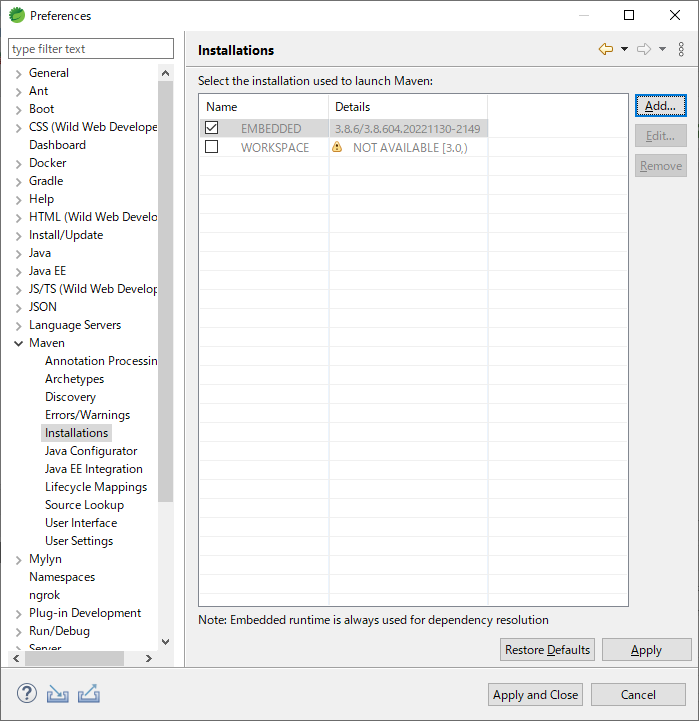
Task: Open the forward history dropdown arrow
Action: [662, 49]
